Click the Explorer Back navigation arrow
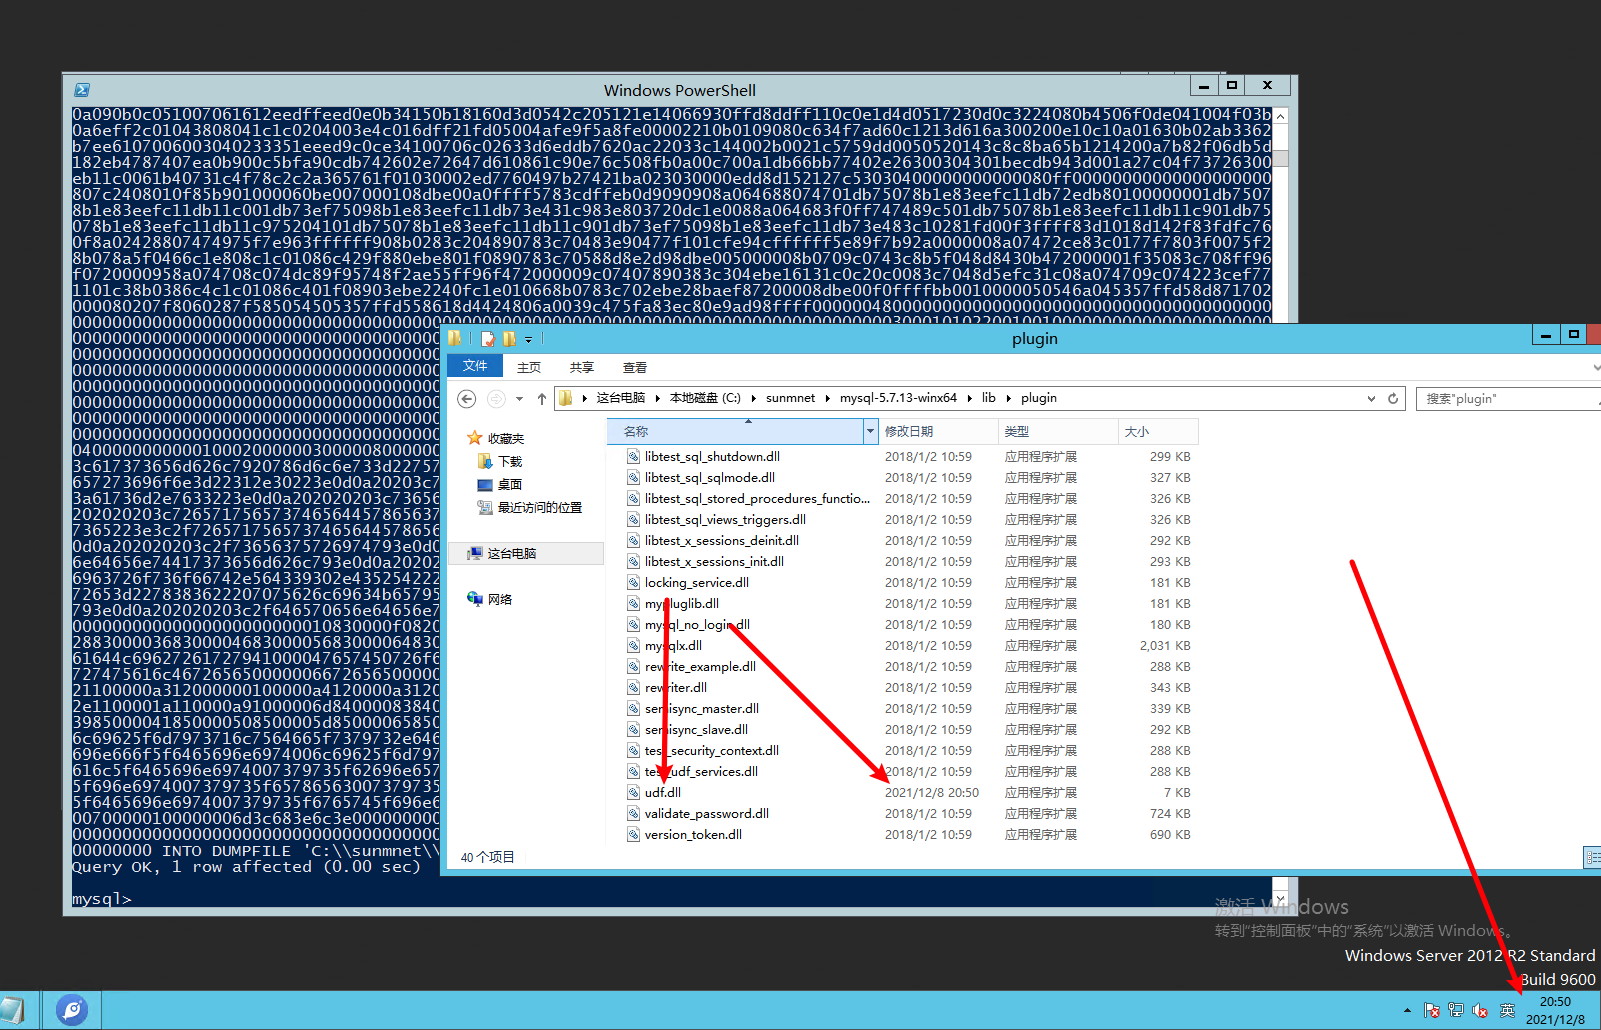 [x=466, y=399]
